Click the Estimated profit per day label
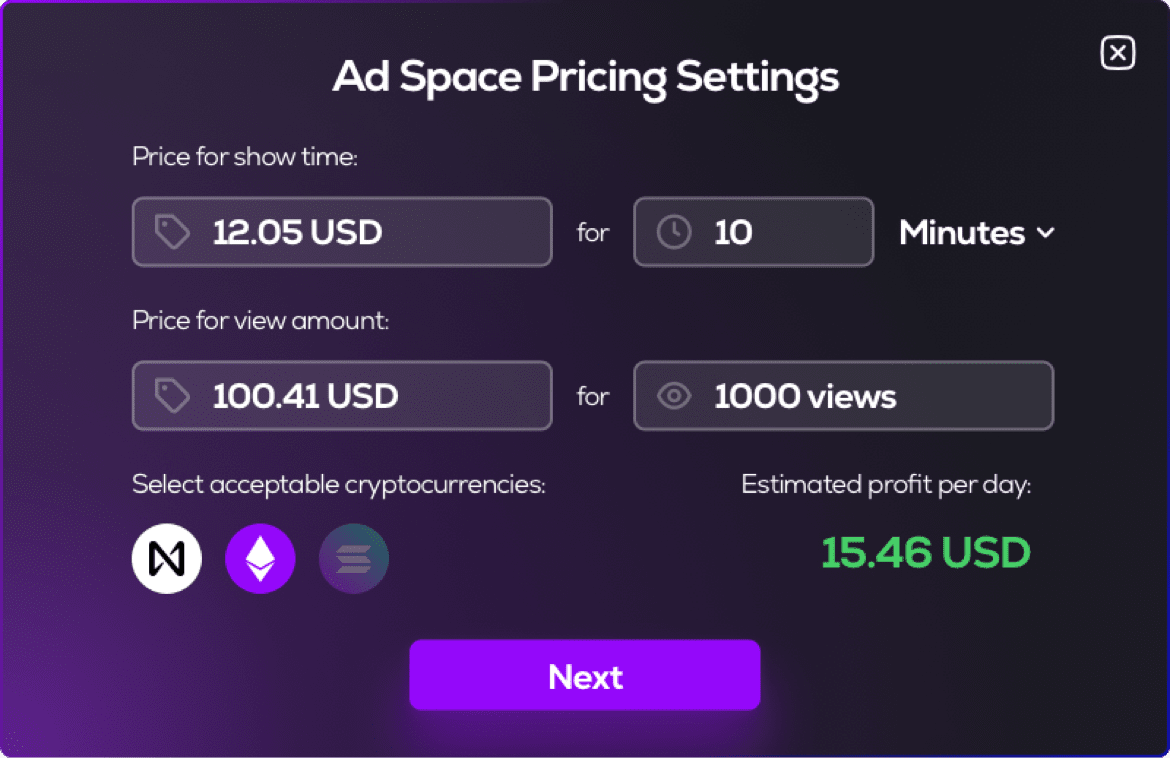The height and width of the screenshot is (758, 1170). [888, 483]
